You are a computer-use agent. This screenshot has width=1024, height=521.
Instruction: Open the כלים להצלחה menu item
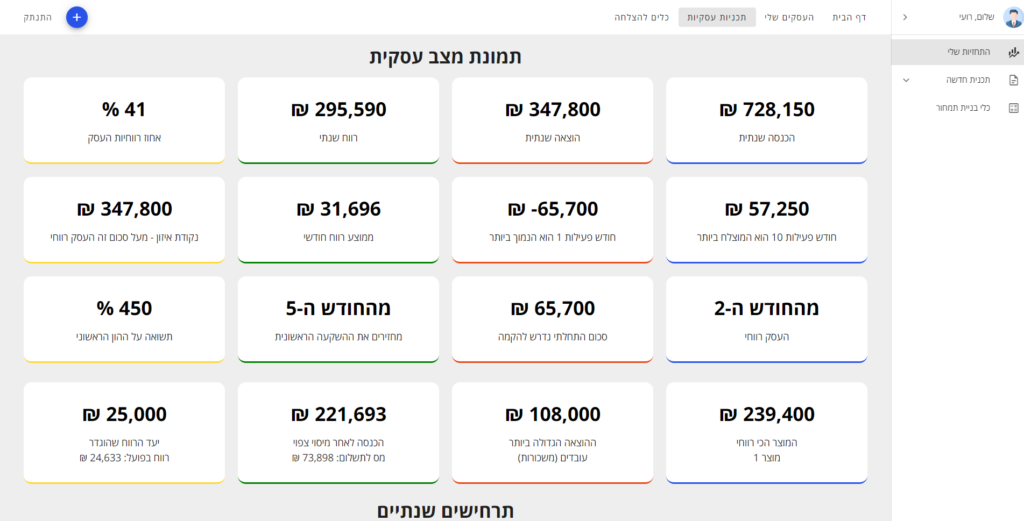click(x=642, y=17)
